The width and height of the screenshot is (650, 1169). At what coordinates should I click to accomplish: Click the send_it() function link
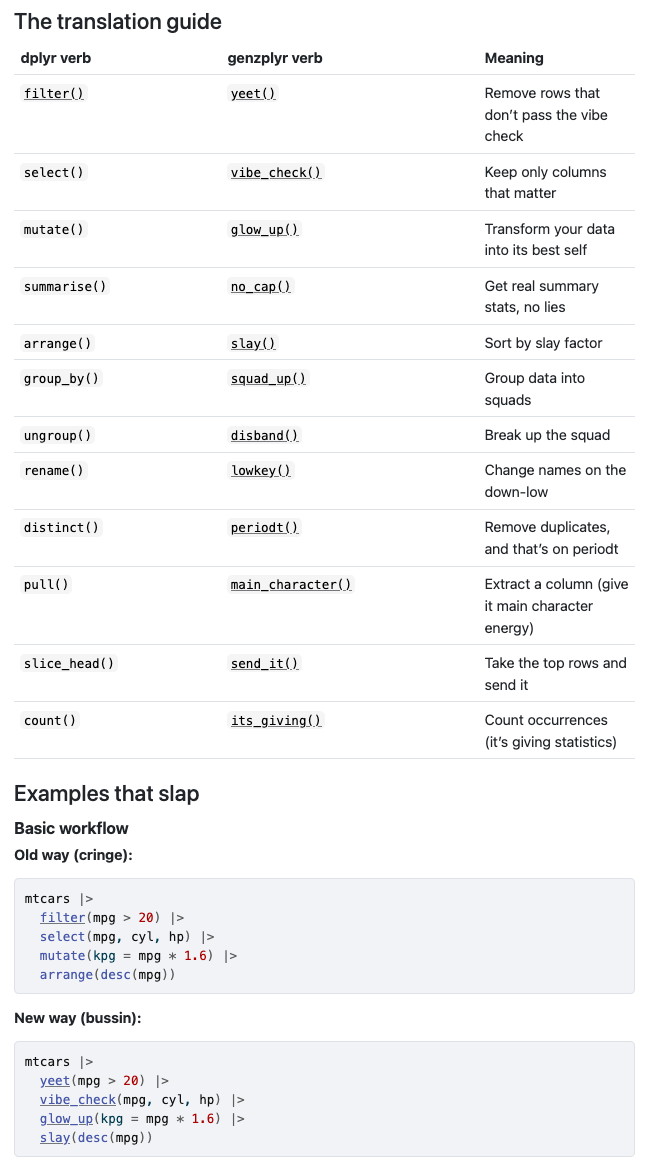tap(264, 663)
